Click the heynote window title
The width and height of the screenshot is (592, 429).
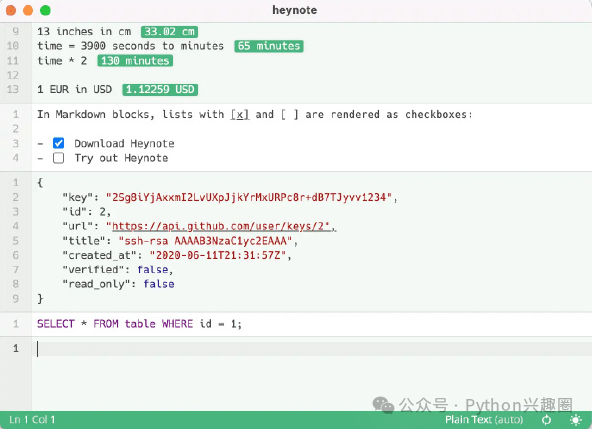[x=295, y=10]
